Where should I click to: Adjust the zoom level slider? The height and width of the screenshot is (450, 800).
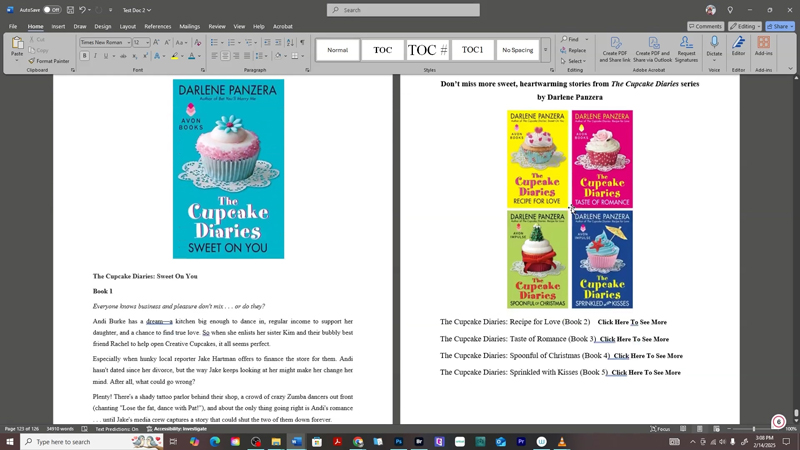pos(754,429)
